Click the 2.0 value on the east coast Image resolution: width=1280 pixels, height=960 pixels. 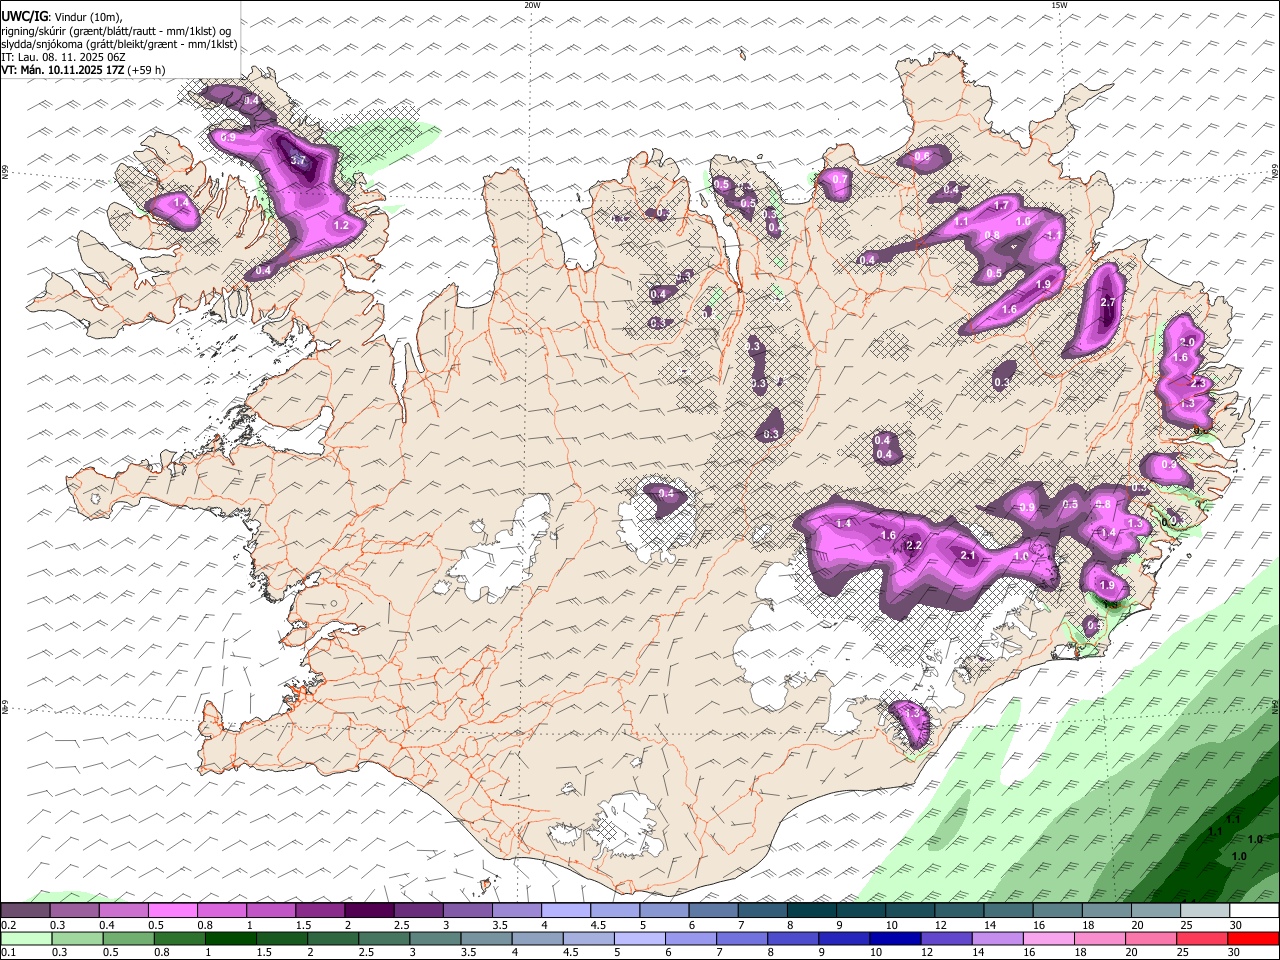1188,343
